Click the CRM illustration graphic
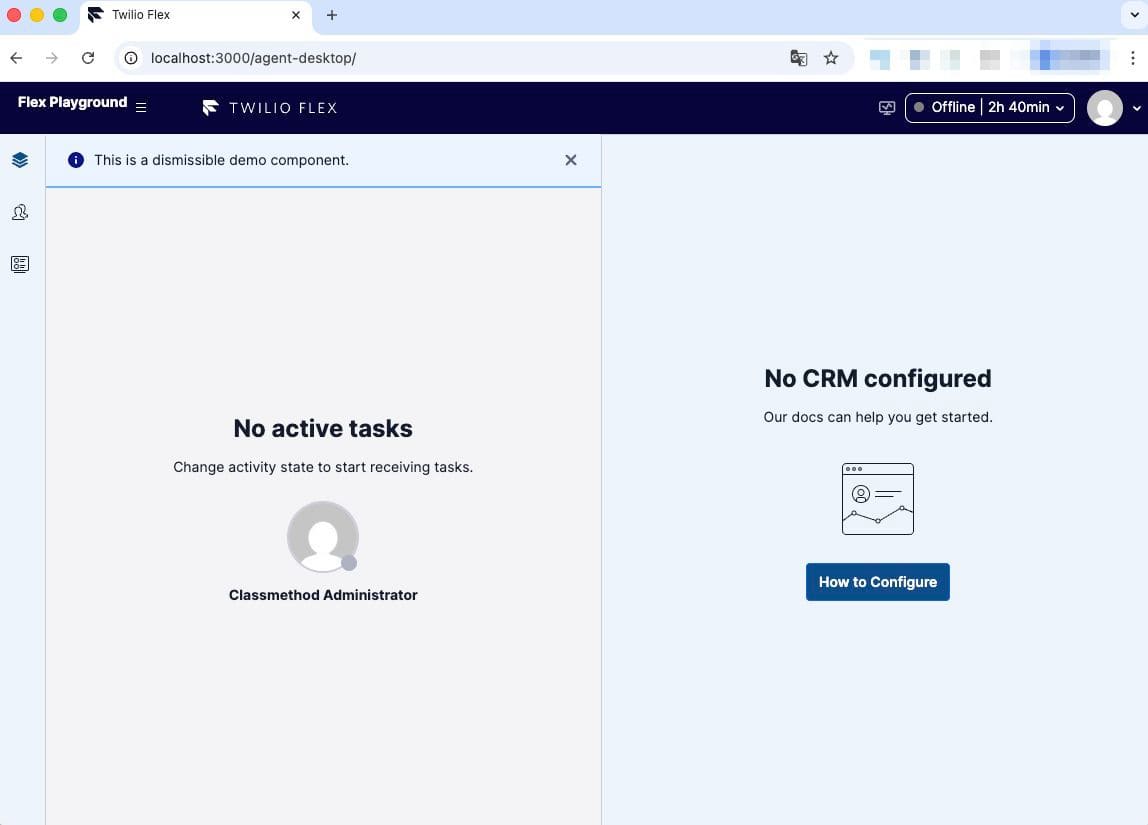This screenshot has height=825, width=1148. click(877, 499)
